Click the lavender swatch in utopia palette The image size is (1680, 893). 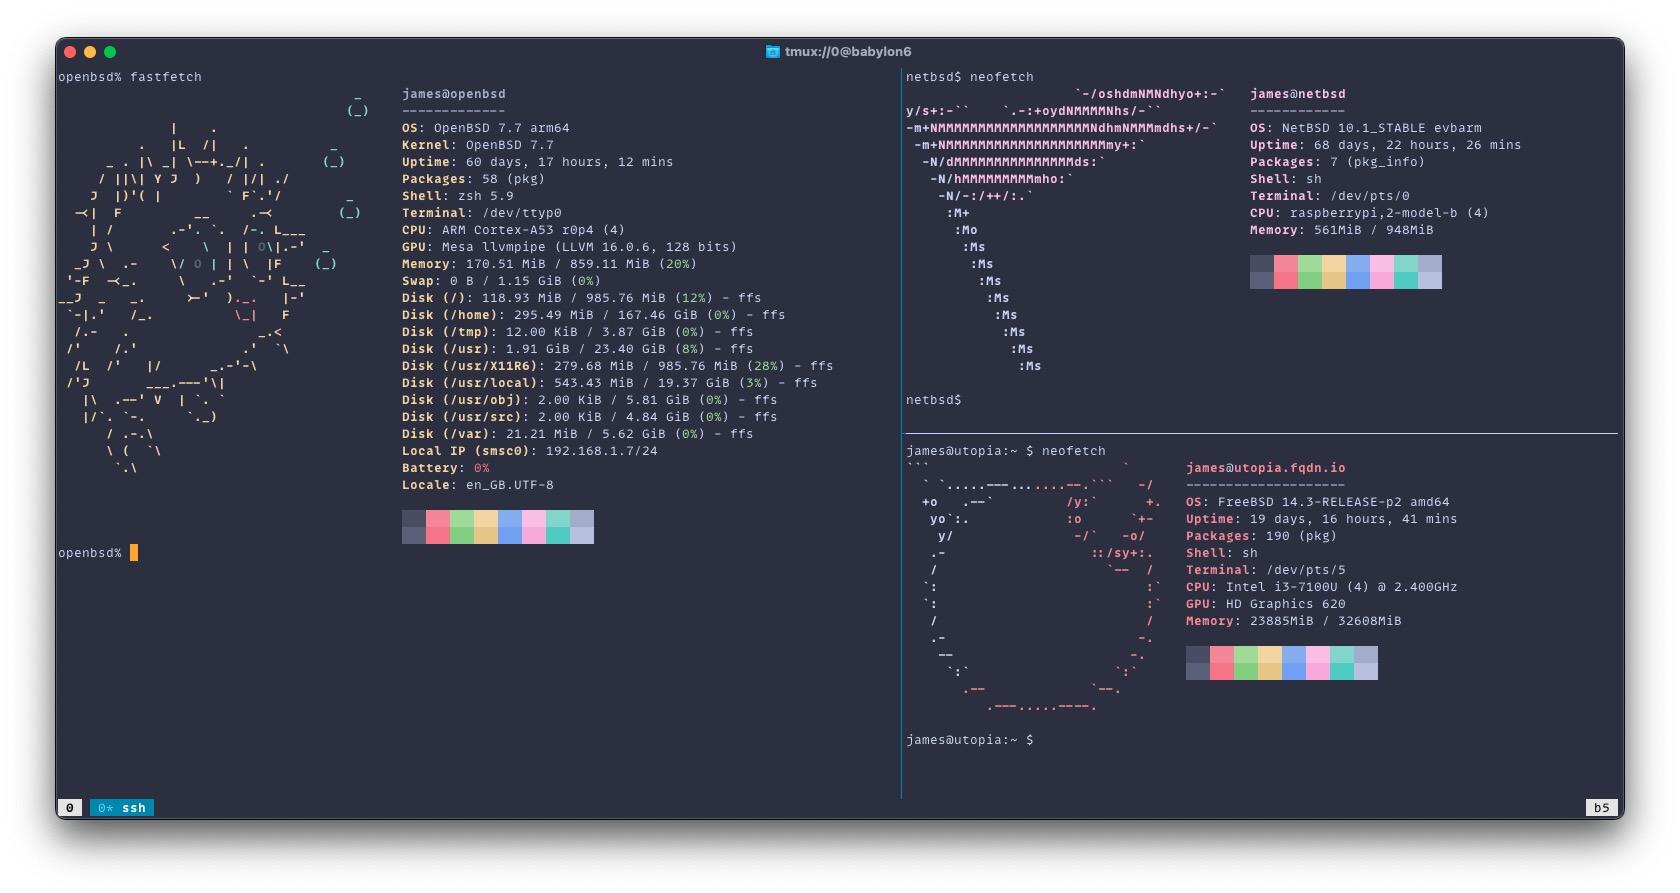point(1366,663)
